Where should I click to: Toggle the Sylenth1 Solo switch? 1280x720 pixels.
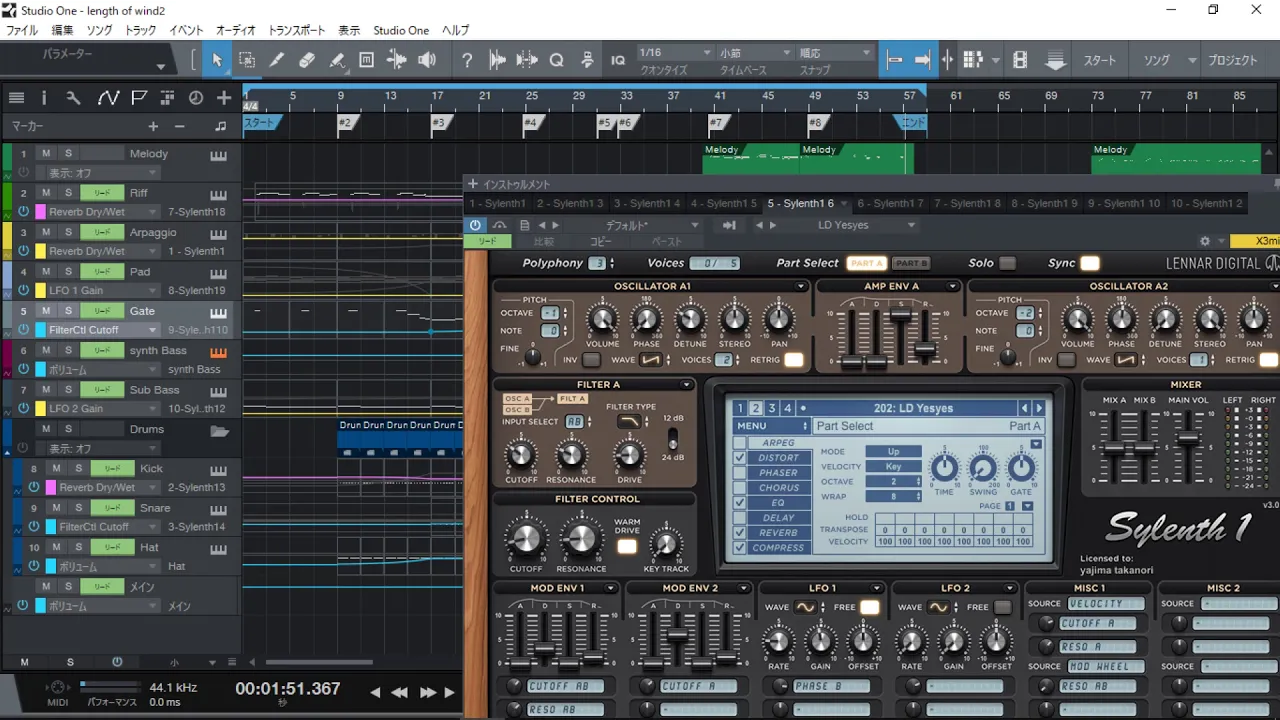(x=1007, y=263)
